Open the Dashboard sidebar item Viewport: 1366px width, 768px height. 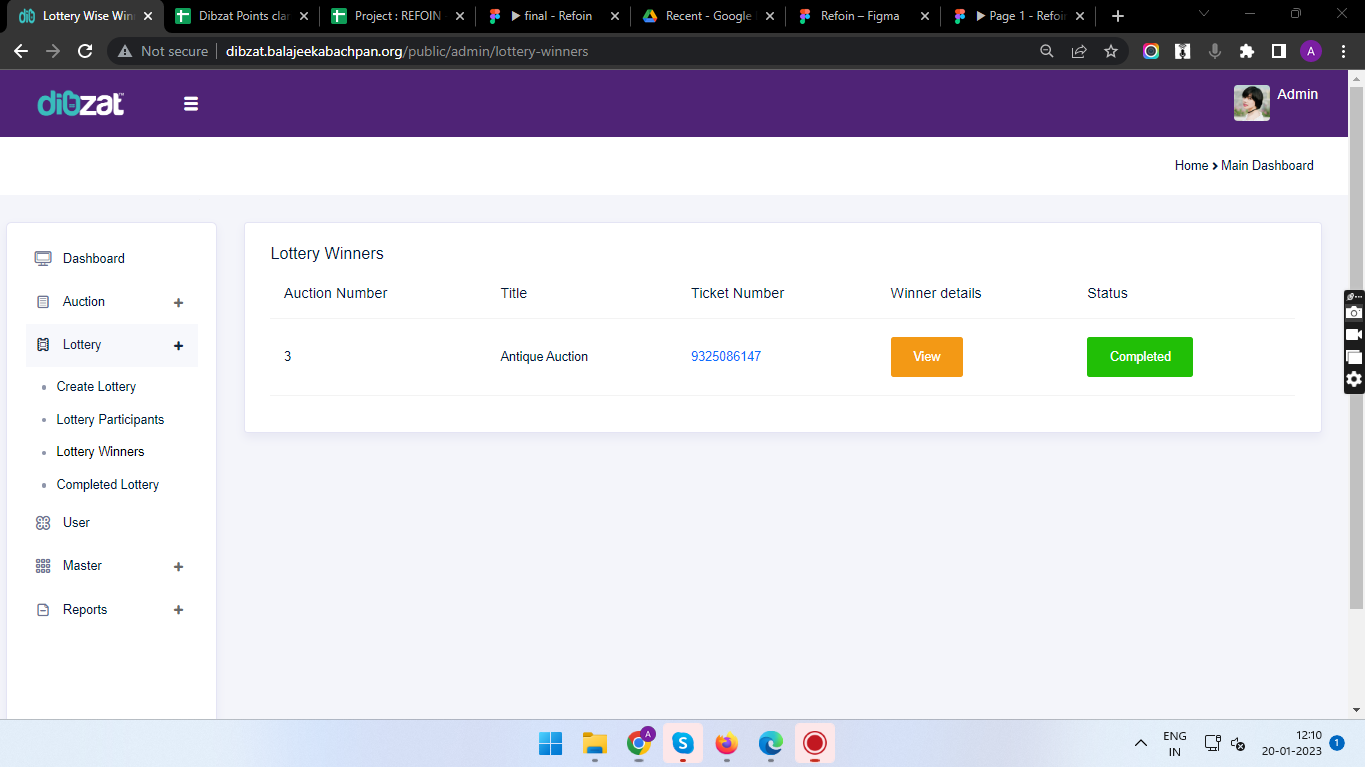click(x=93, y=258)
